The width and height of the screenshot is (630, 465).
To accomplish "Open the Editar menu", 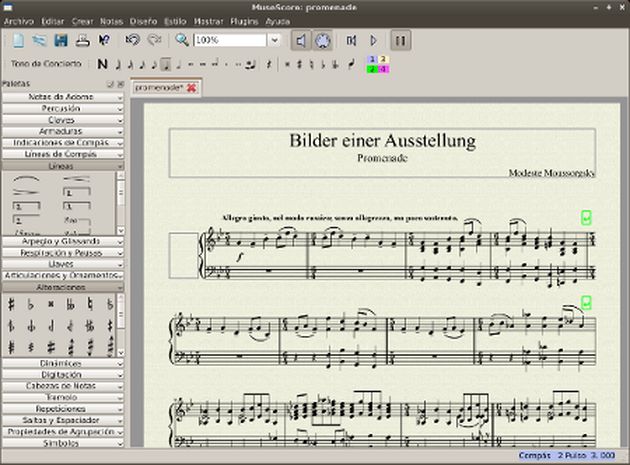I will click(53, 21).
